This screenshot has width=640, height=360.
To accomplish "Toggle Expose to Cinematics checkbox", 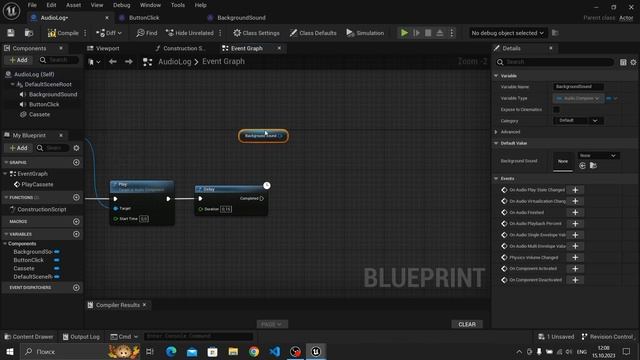I will click(556, 110).
